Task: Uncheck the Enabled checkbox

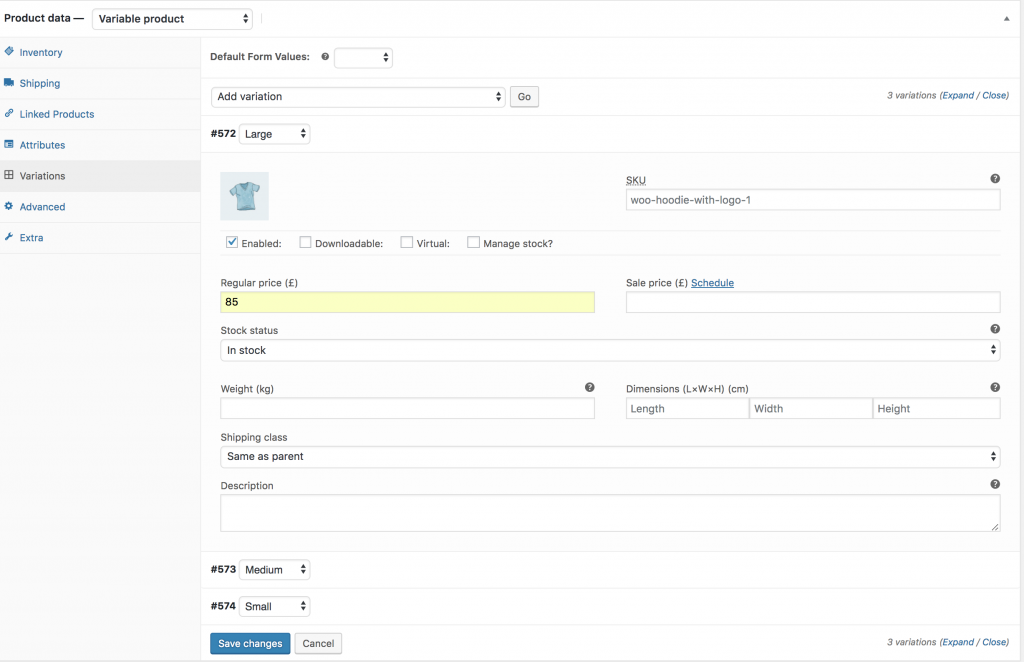Action: [232, 242]
